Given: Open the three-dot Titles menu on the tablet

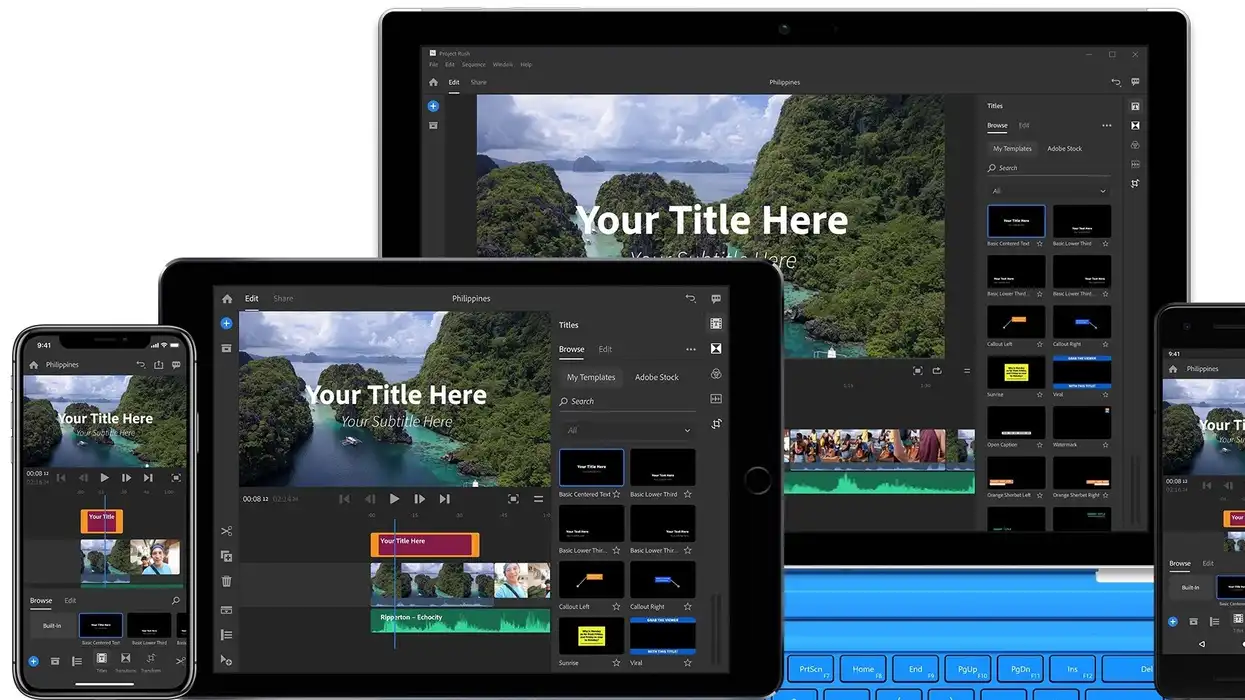Looking at the screenshot, I should point(690,349).
